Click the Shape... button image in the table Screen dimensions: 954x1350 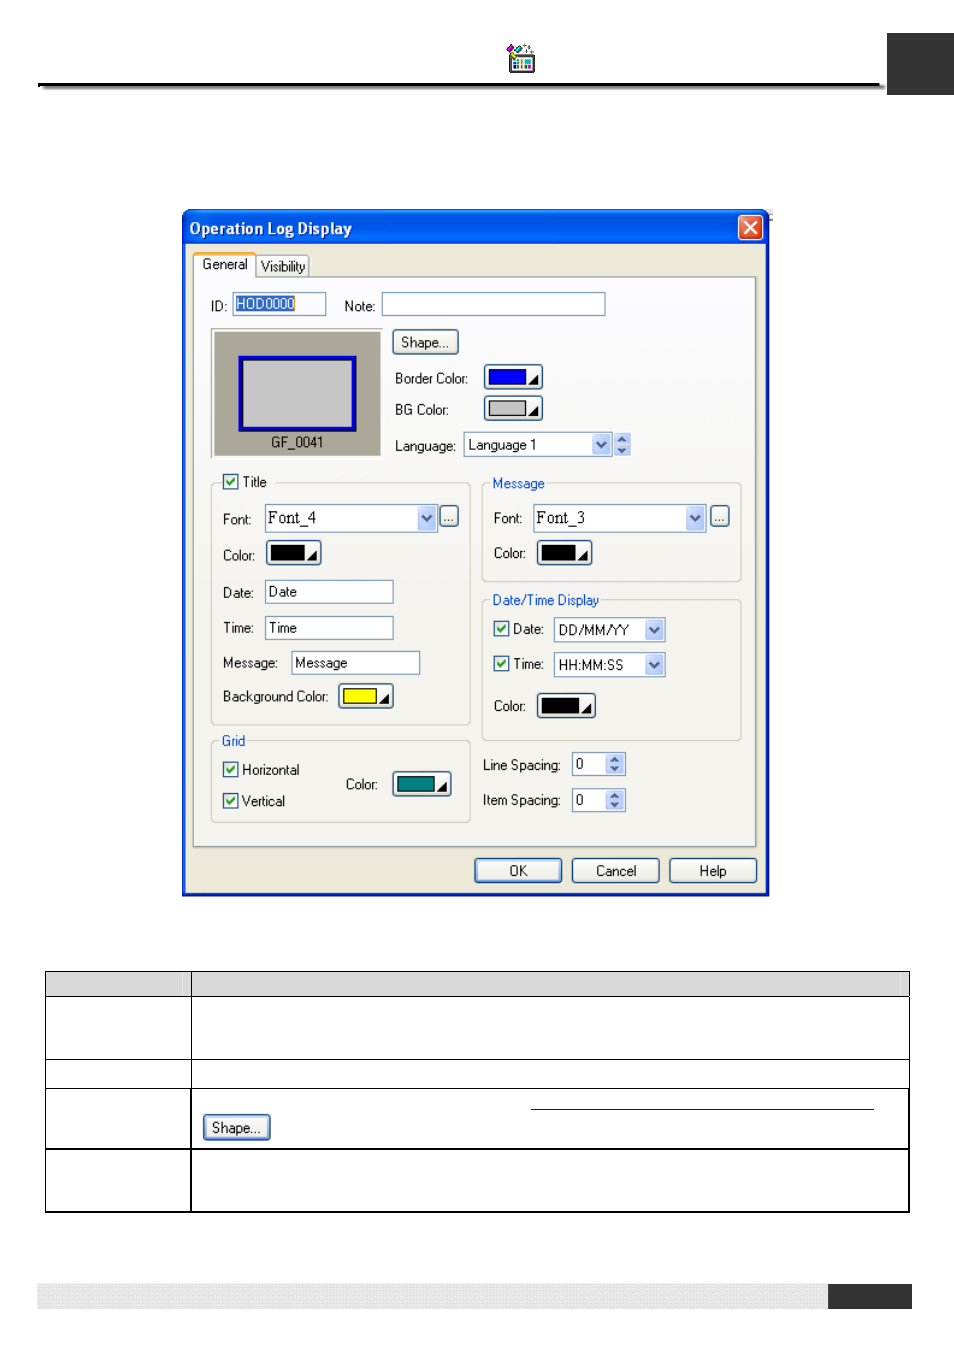point(237,1128)
